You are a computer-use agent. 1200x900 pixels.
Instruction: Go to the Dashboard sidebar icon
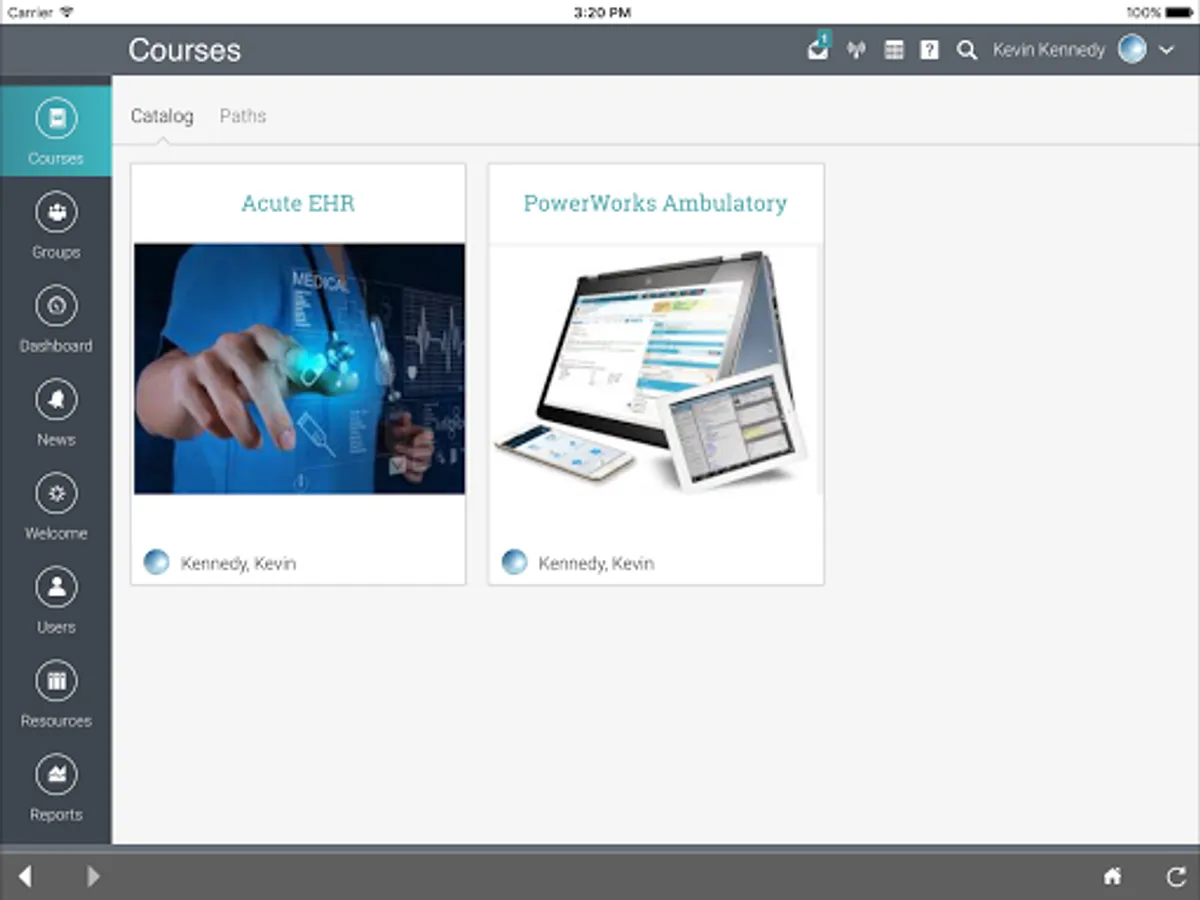pyautogui.click(x=56, y=306)
